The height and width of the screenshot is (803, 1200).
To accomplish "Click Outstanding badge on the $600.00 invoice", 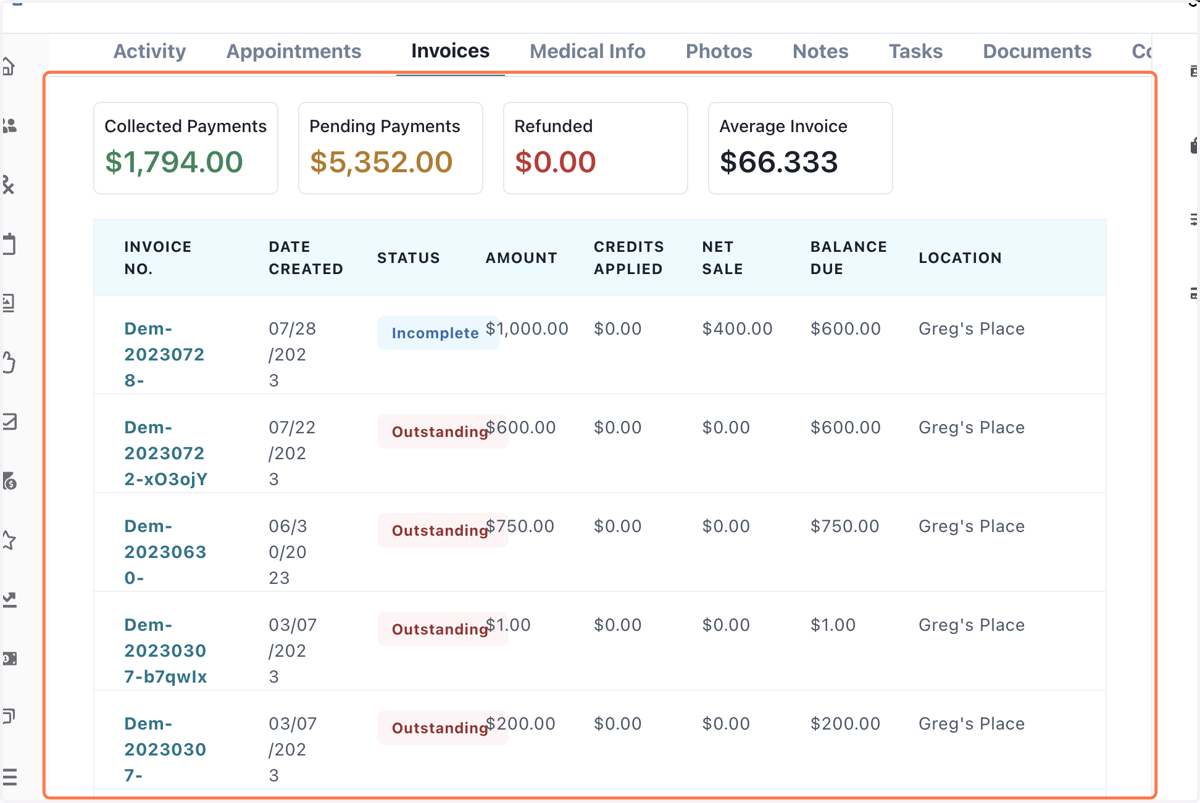I will [440, 432].
